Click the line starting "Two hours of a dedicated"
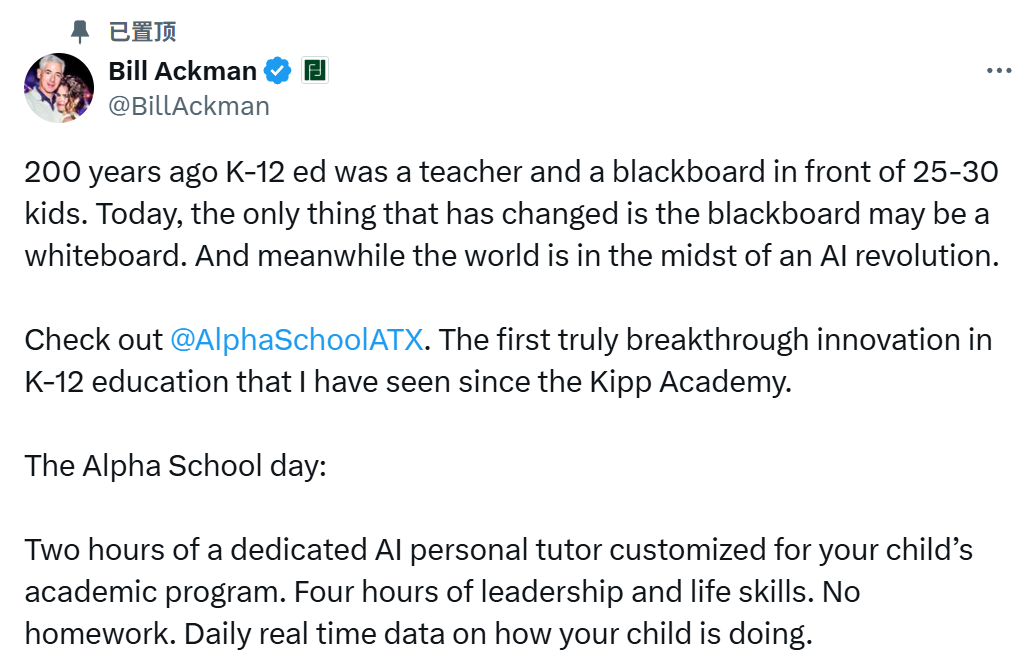The height and width of the screenshot is (672, 1027). point(498,549)
